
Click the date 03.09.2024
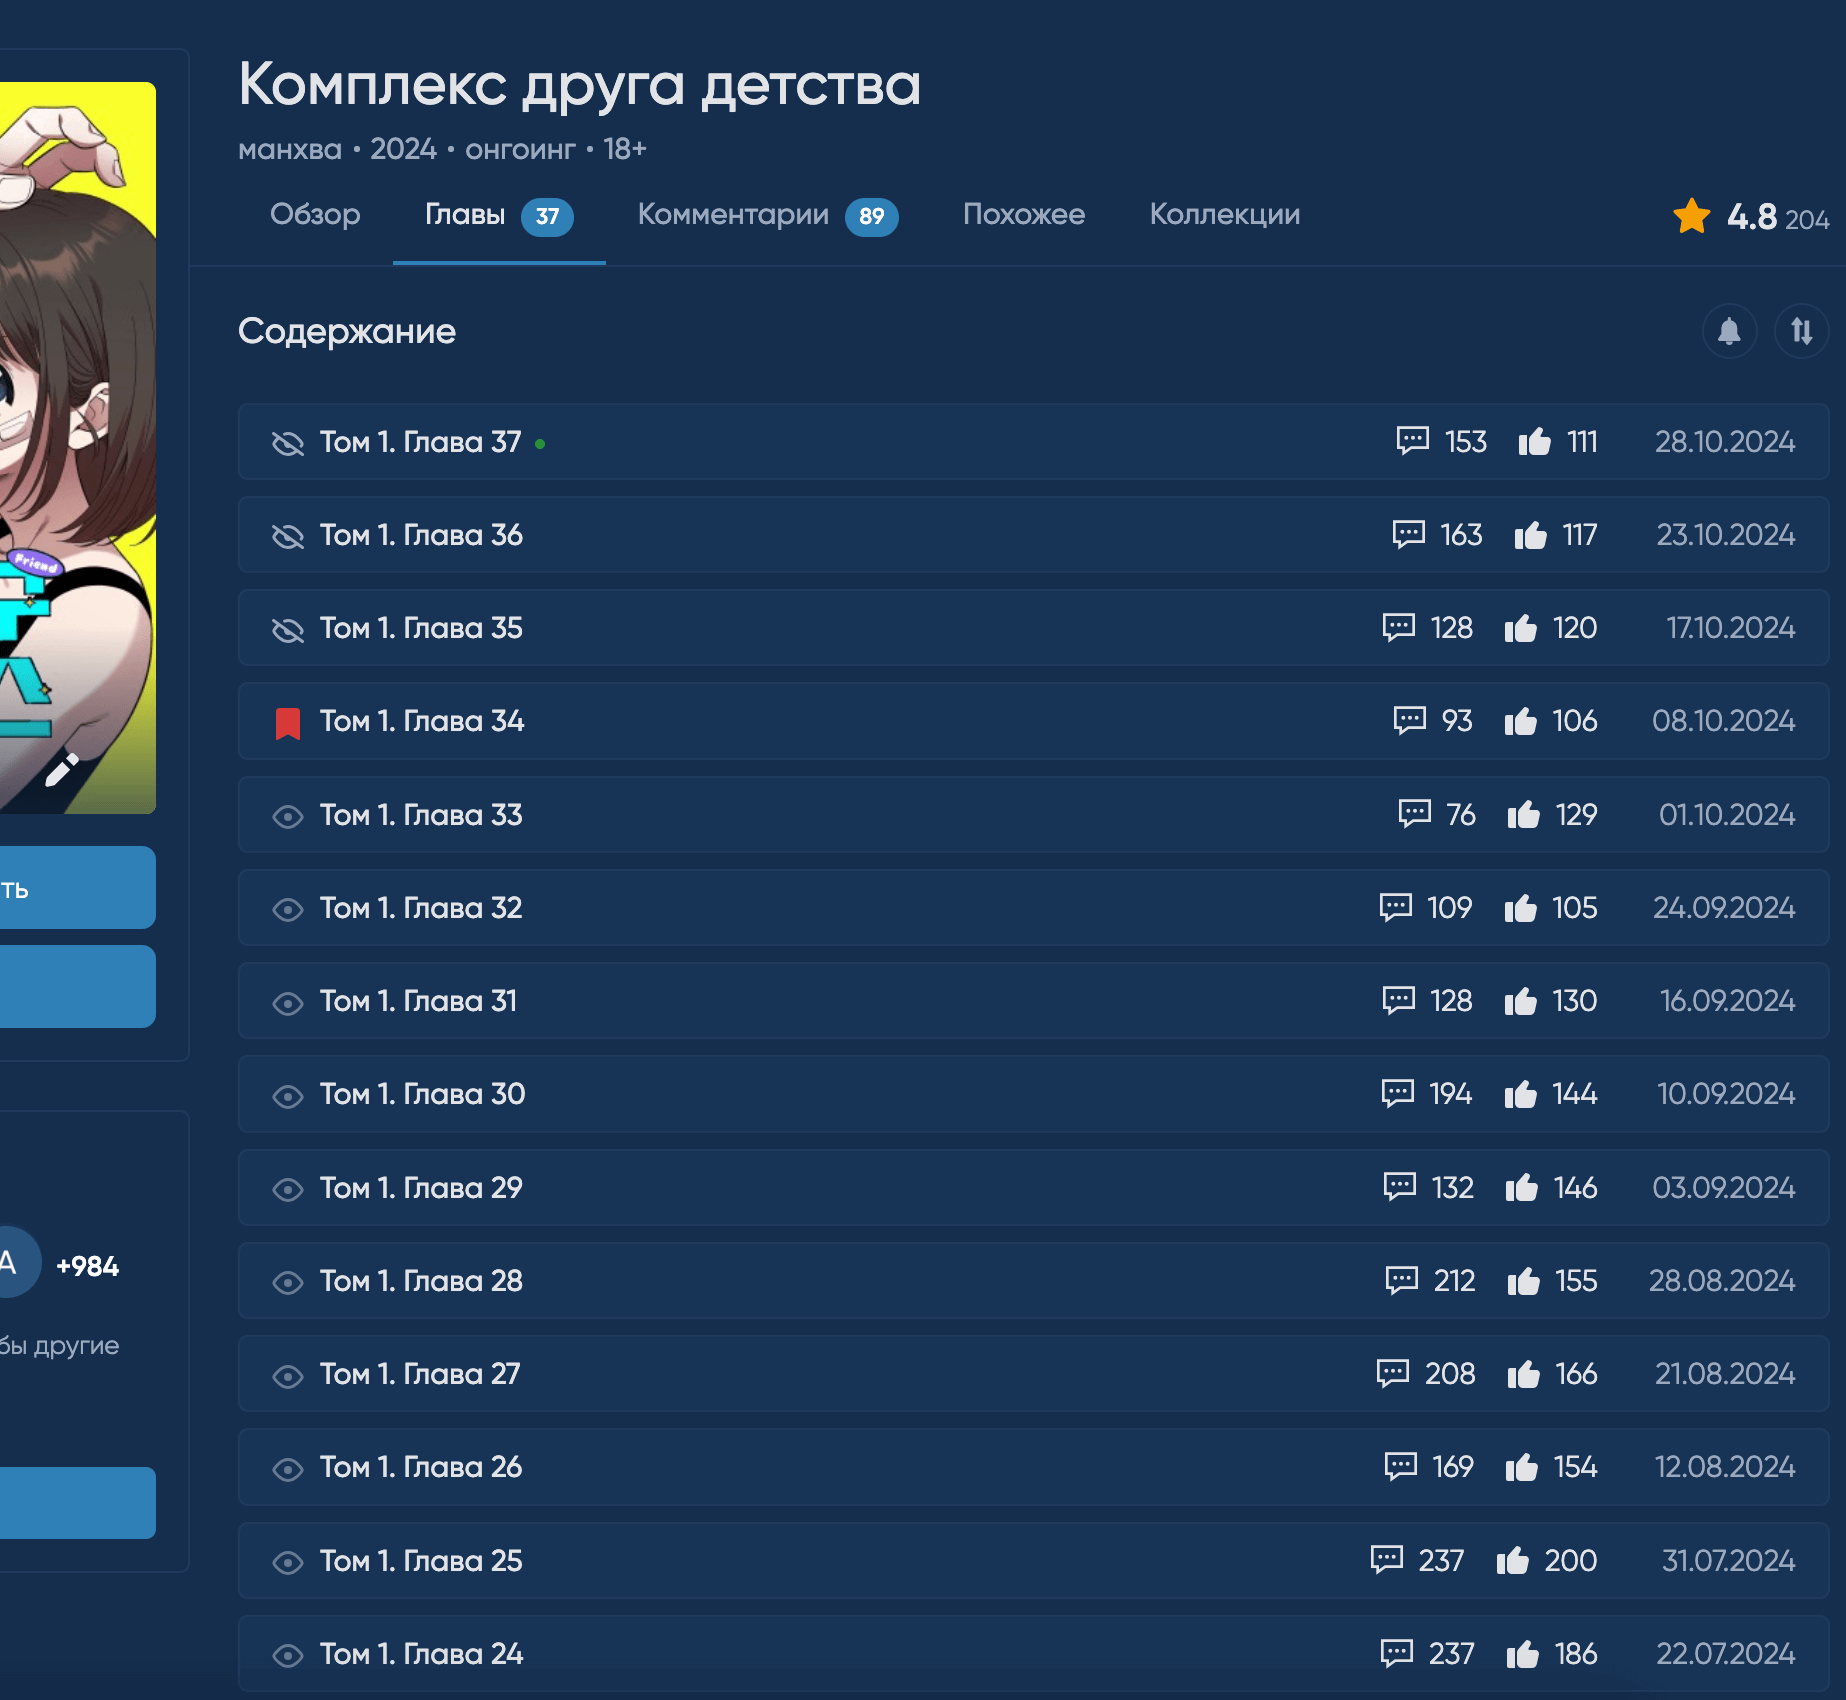tap(1724, 1187)
